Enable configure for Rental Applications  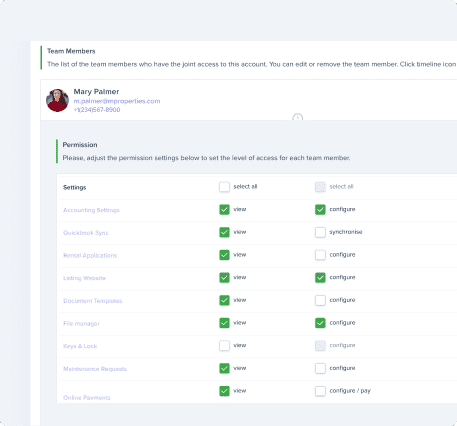coord(320,255)
